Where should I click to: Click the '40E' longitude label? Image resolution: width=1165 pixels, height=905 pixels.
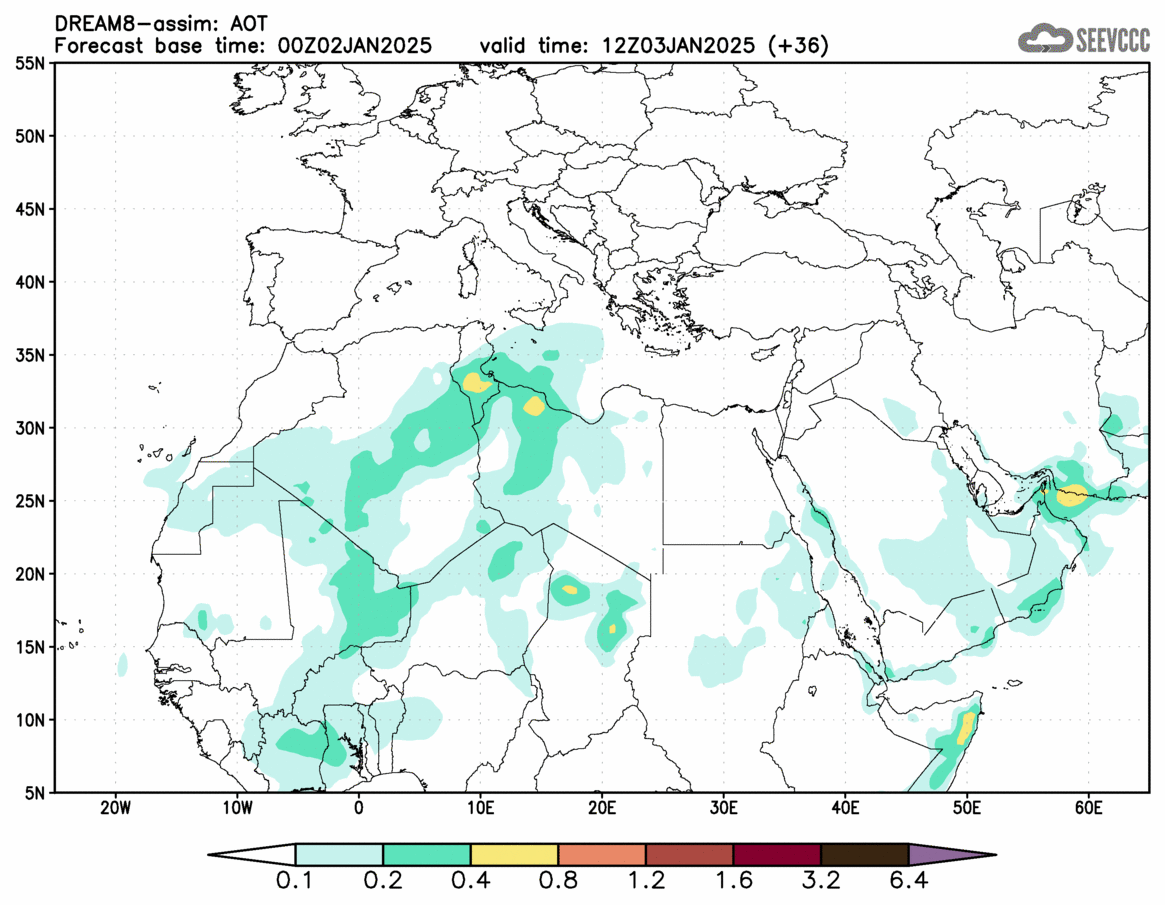pos(846,808)
